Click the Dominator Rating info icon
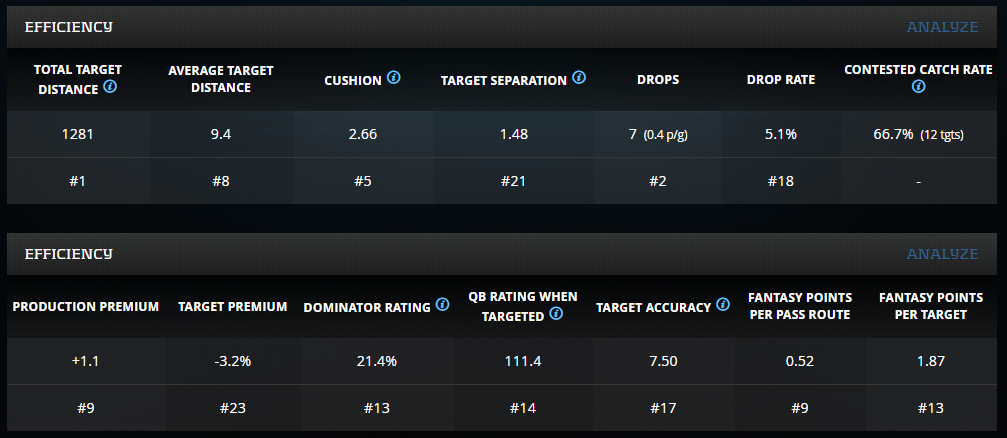Screen dimensions: 1007x438 tap(440, 306)
